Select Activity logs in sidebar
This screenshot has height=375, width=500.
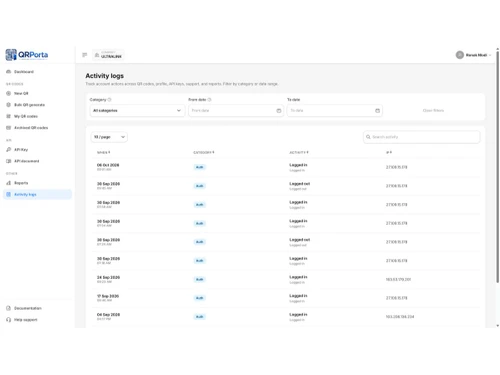click(x=37, y=194)
